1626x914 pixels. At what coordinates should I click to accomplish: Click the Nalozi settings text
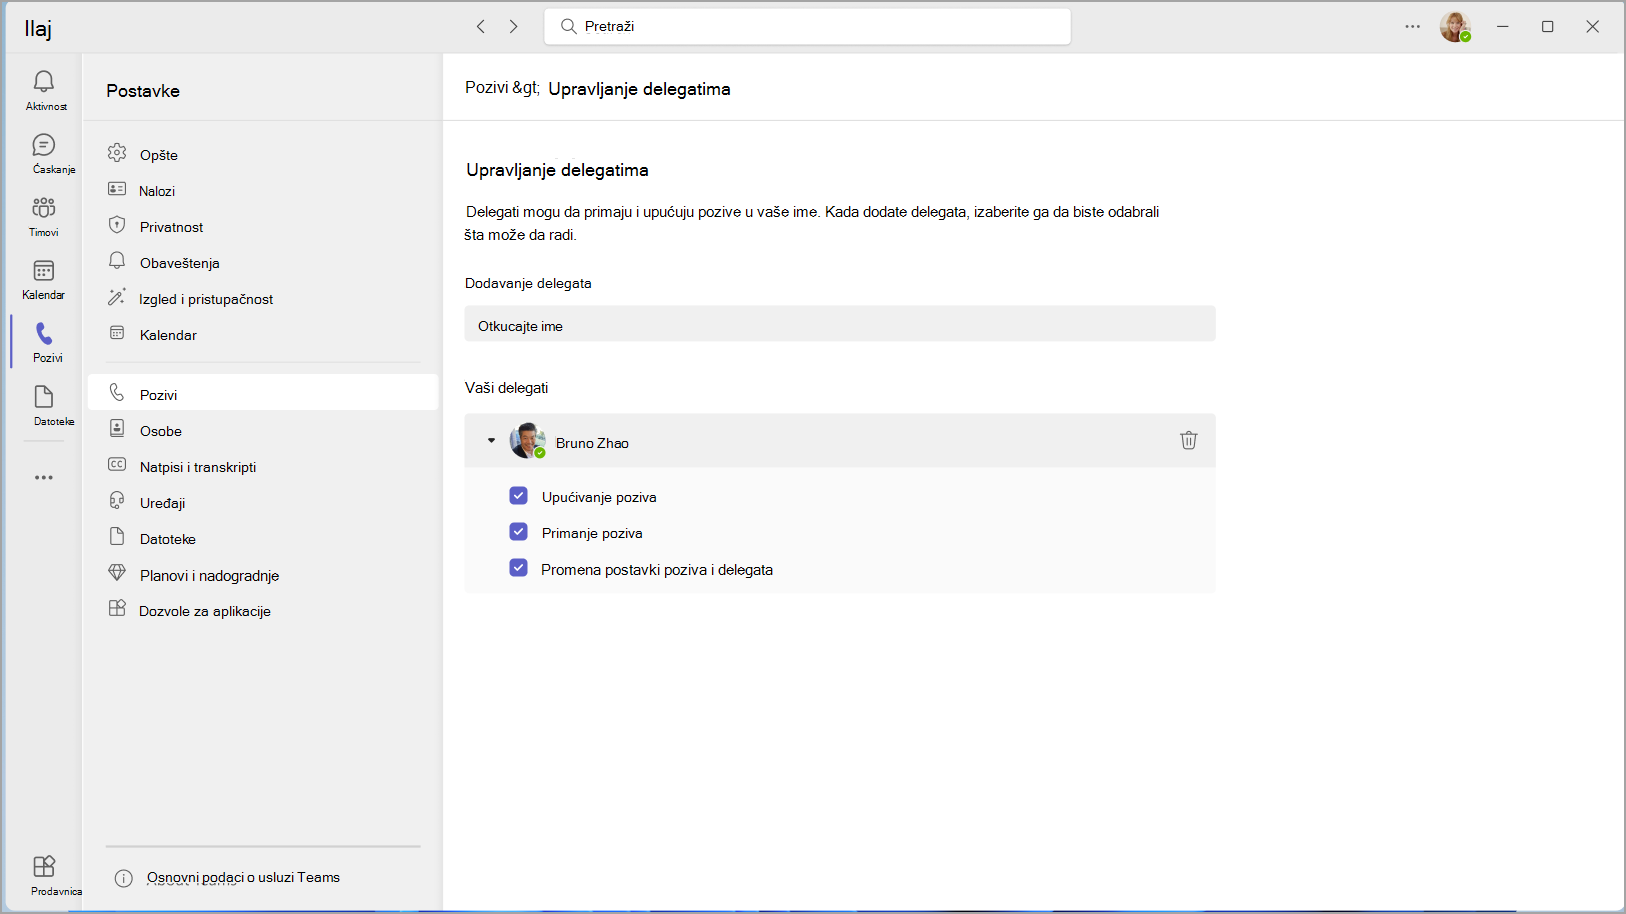157,191
